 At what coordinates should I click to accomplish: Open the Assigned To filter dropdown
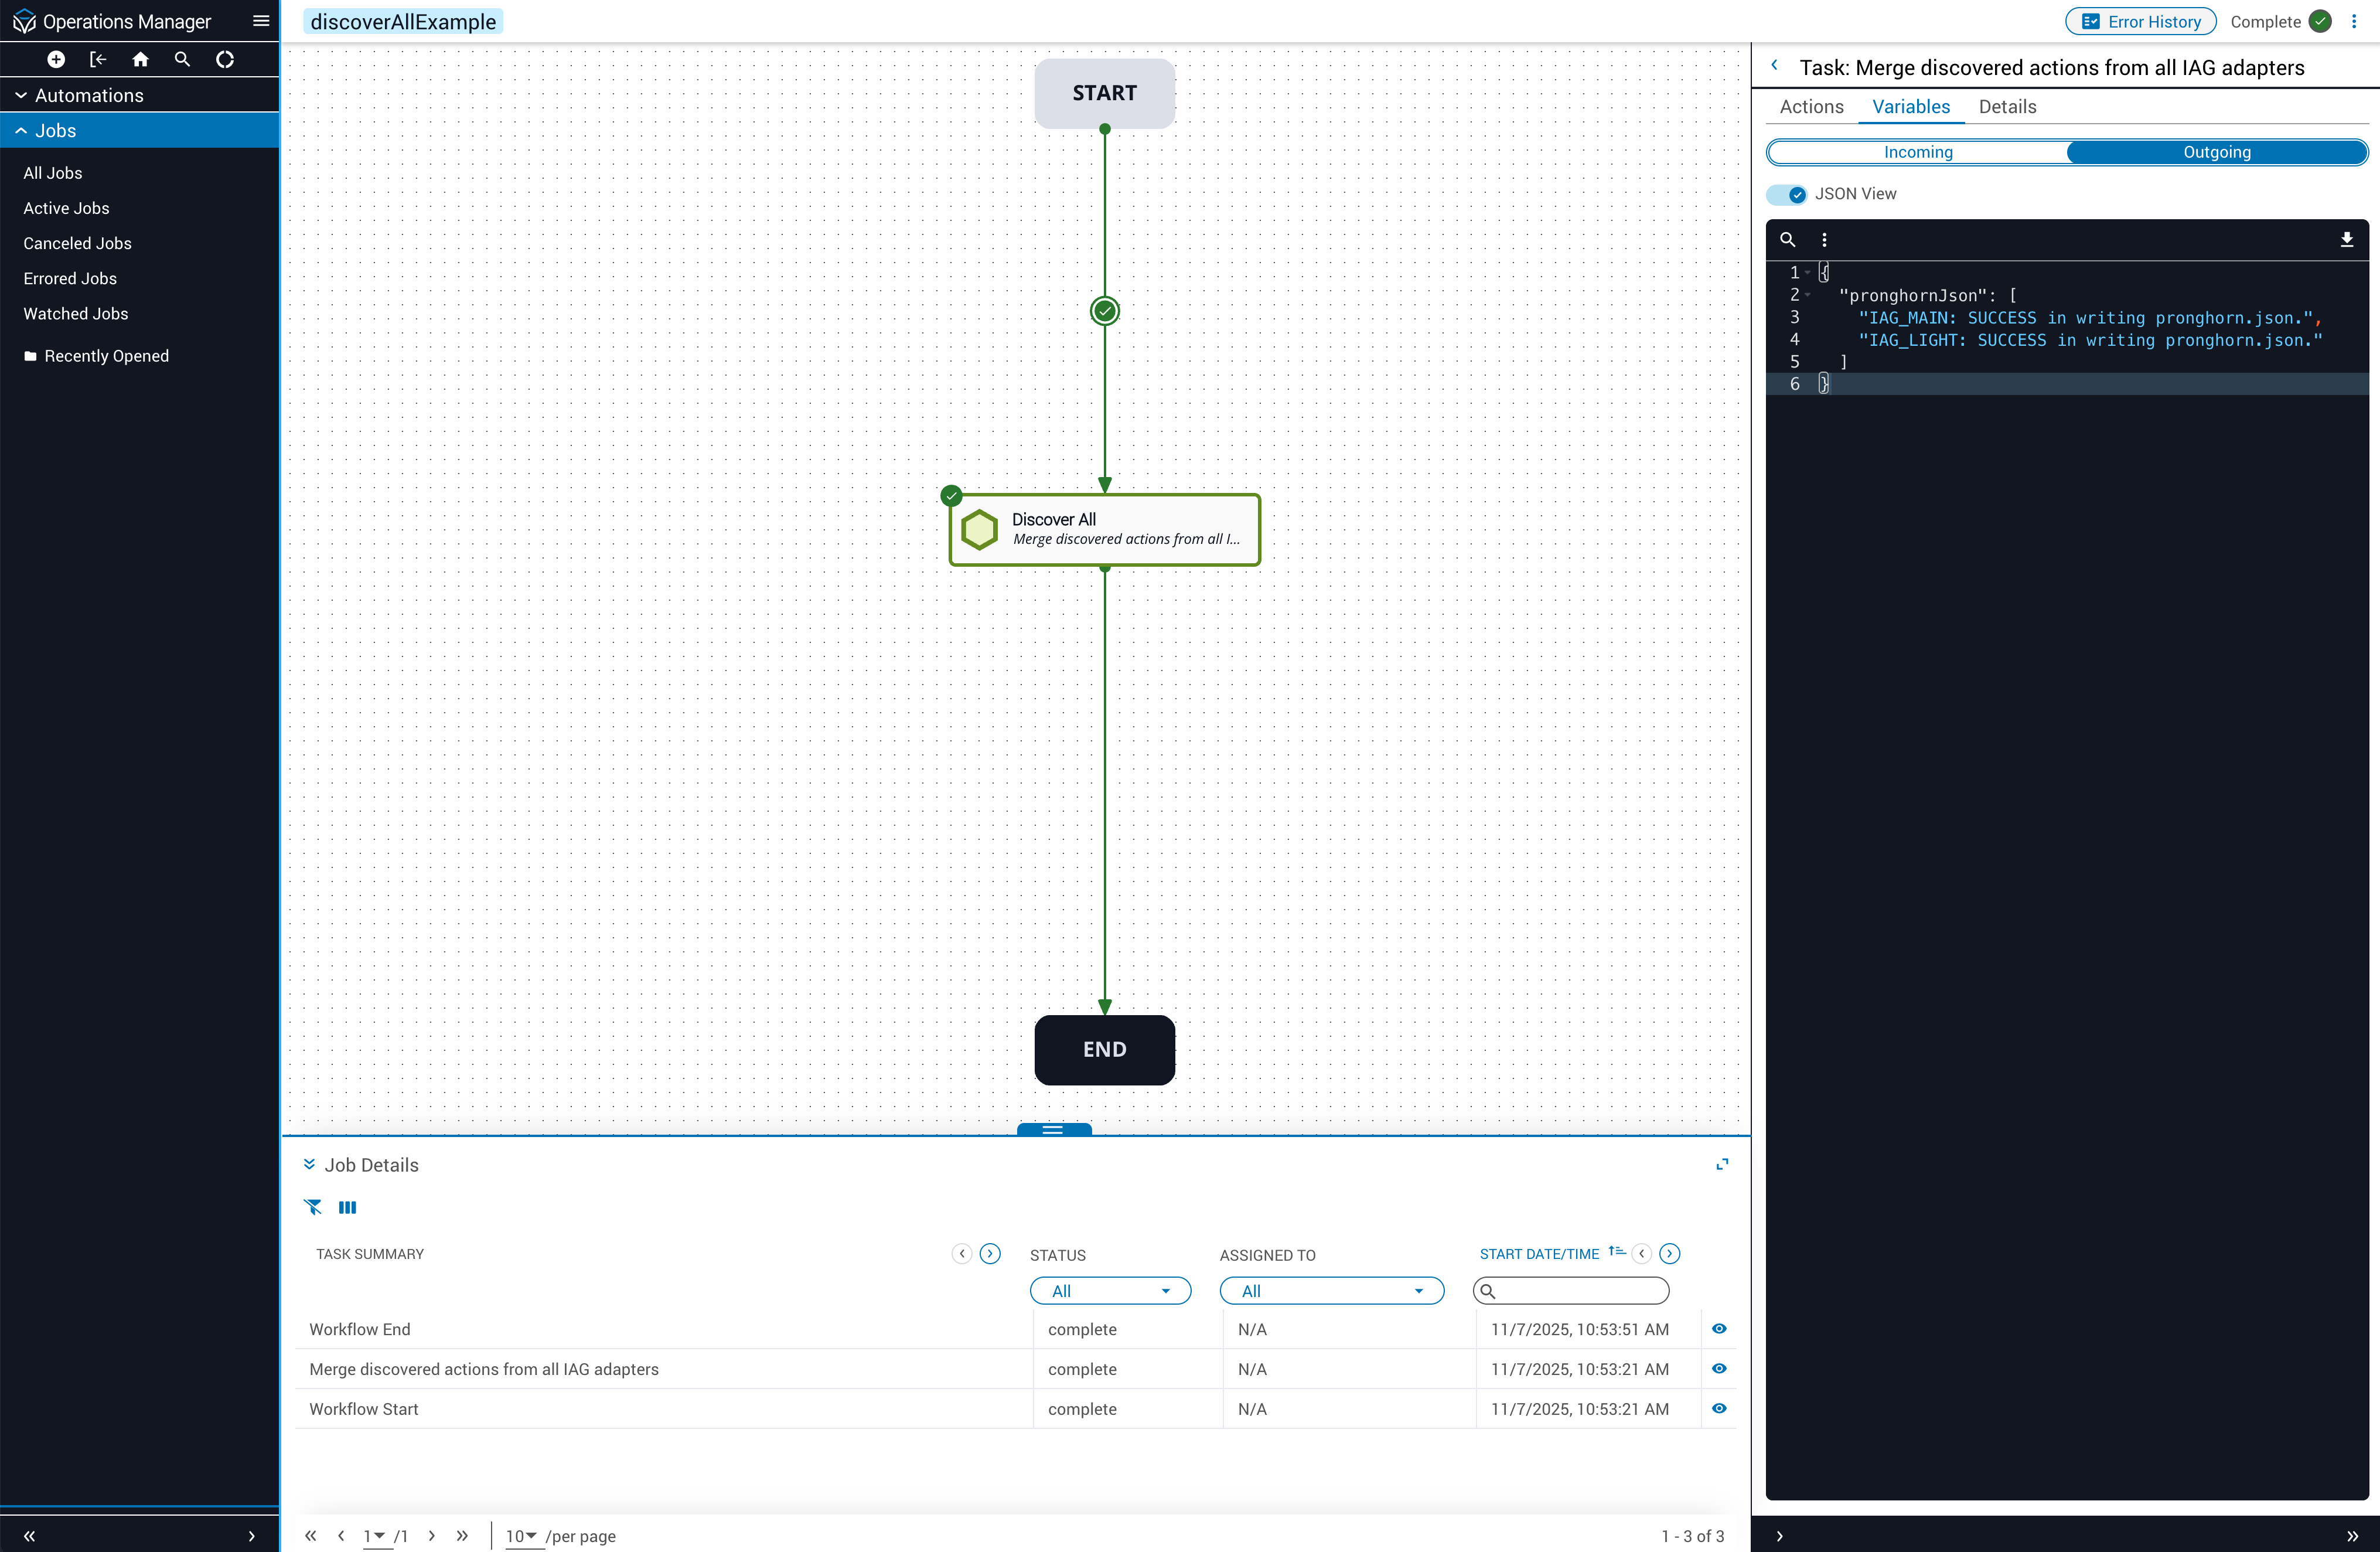pos(1331,1291)
